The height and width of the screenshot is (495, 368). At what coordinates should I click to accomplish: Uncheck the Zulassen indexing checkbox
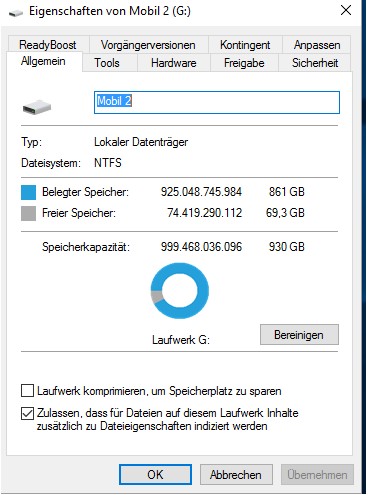click(27, 413)
